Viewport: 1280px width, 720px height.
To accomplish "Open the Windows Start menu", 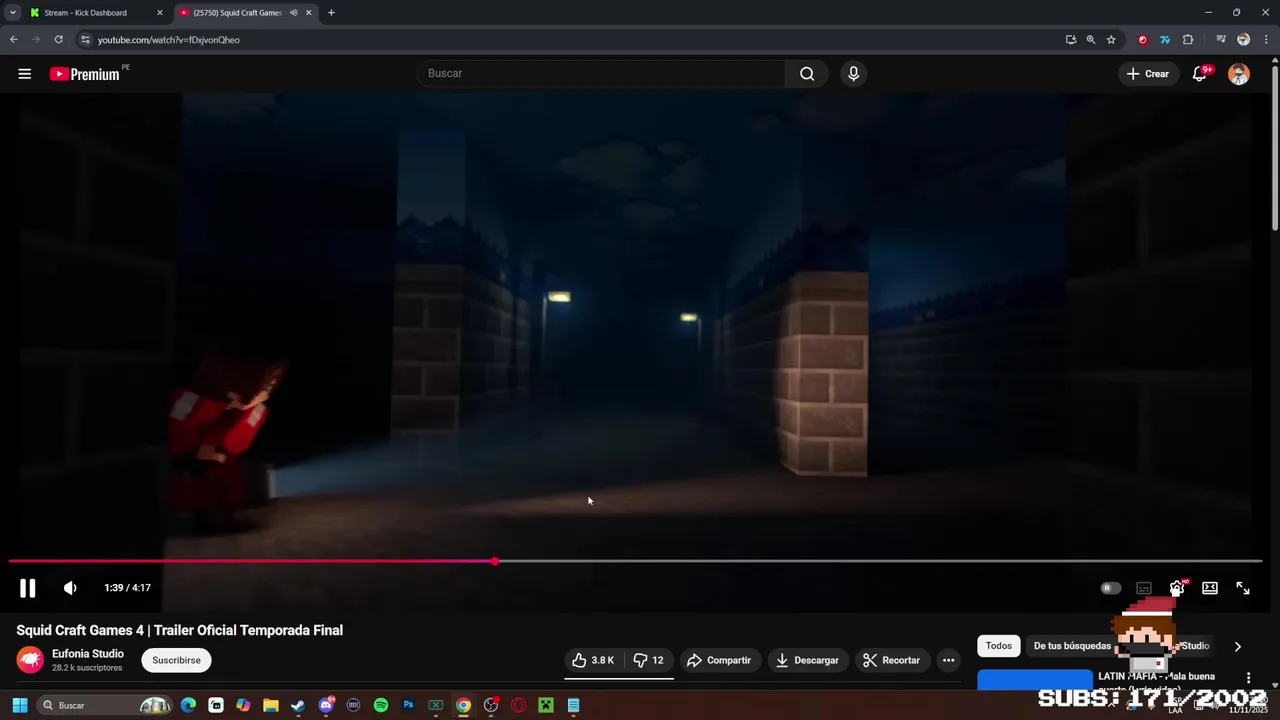I will [x=19, y=706].
